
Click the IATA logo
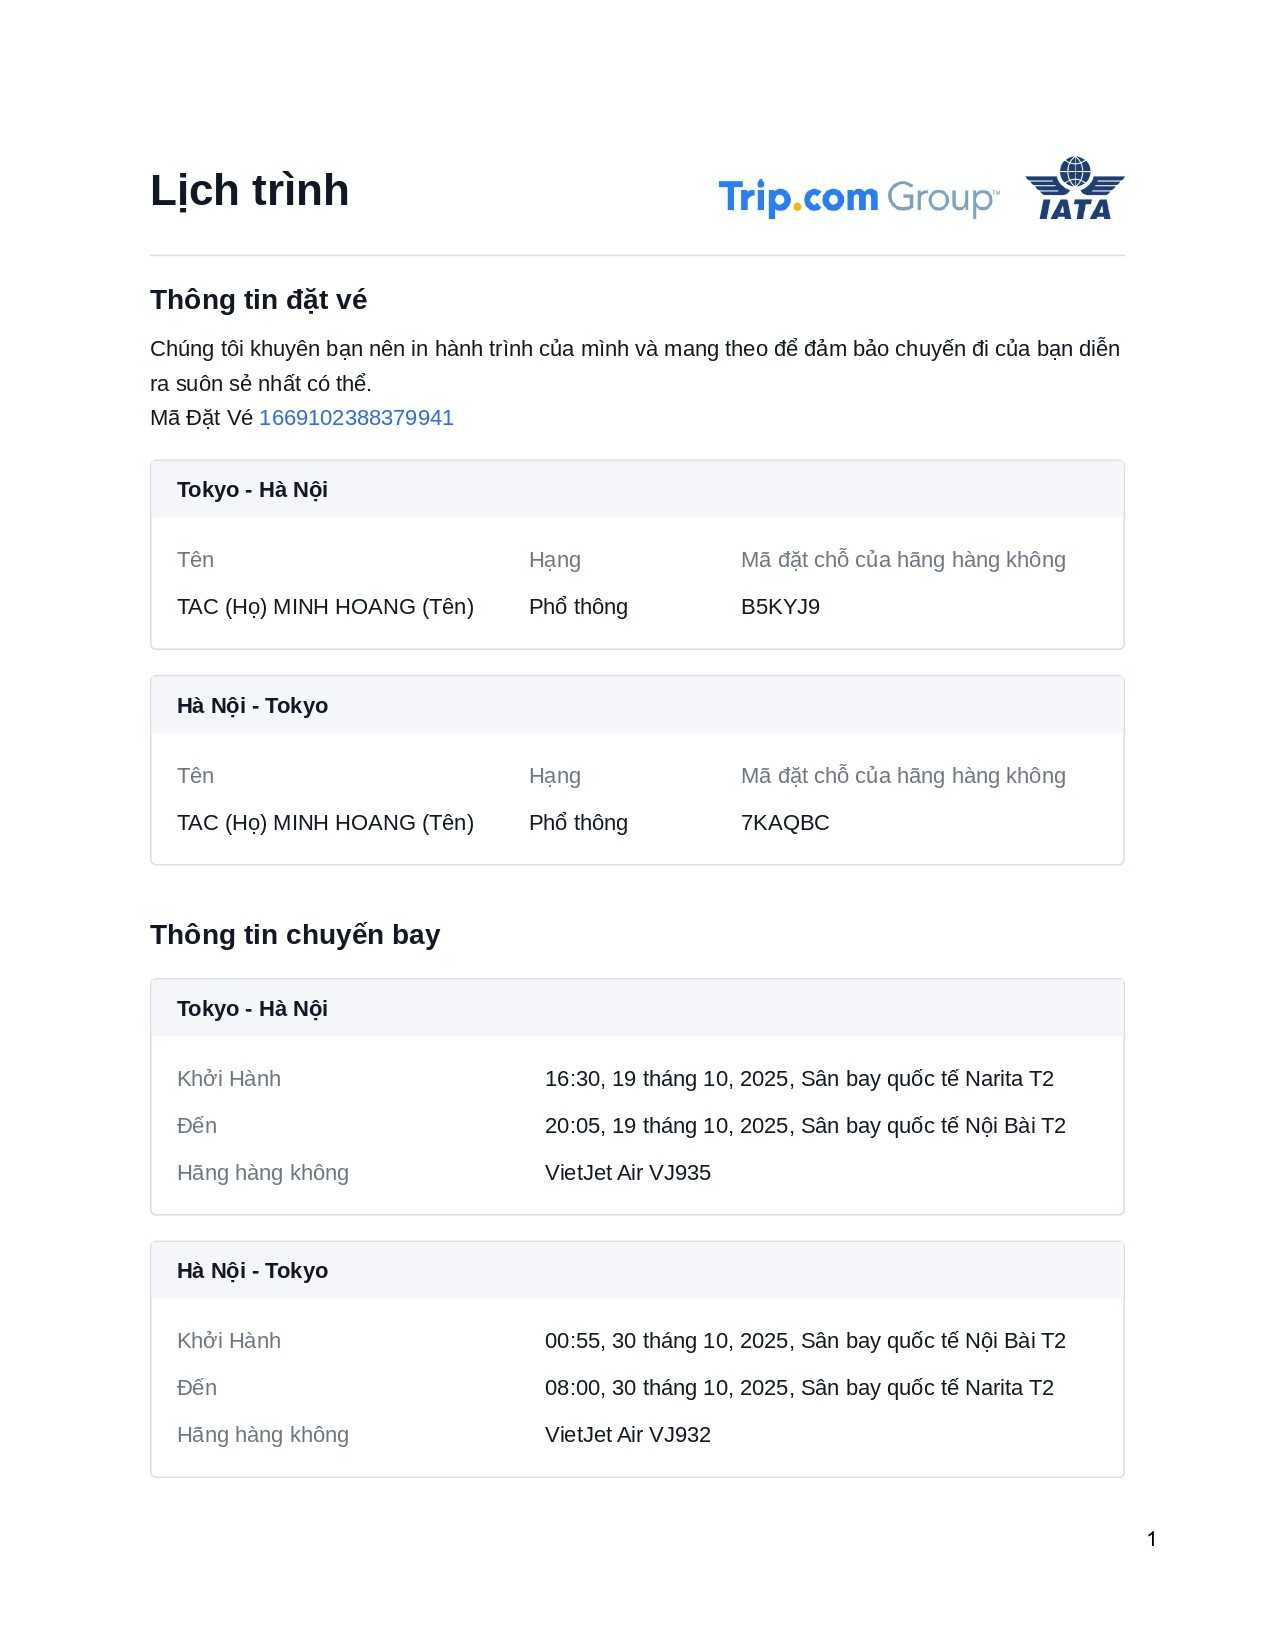click(x=1074, y=189)
